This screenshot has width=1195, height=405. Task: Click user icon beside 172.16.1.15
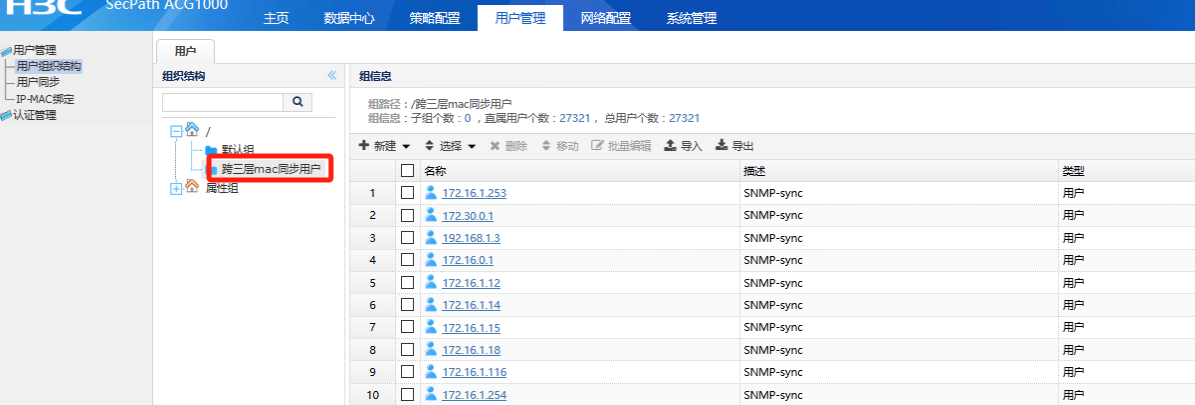(431, 326)
